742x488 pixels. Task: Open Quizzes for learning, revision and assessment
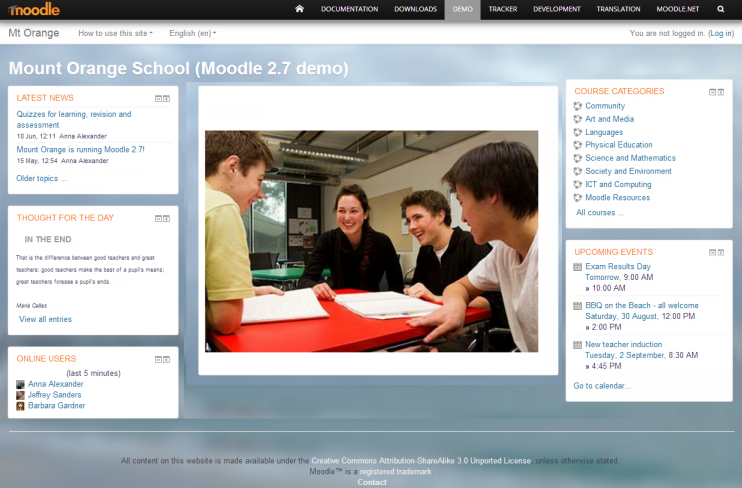click(74, 119)
